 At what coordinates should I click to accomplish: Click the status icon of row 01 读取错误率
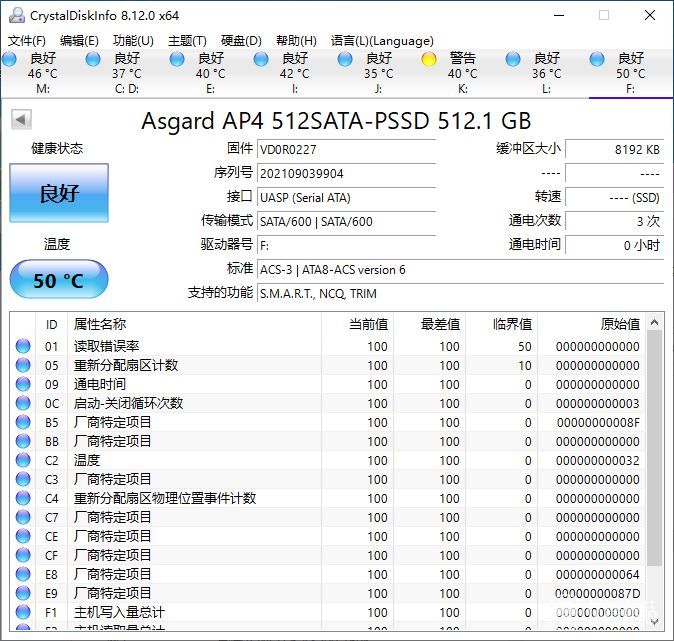(x=23, y=346)
